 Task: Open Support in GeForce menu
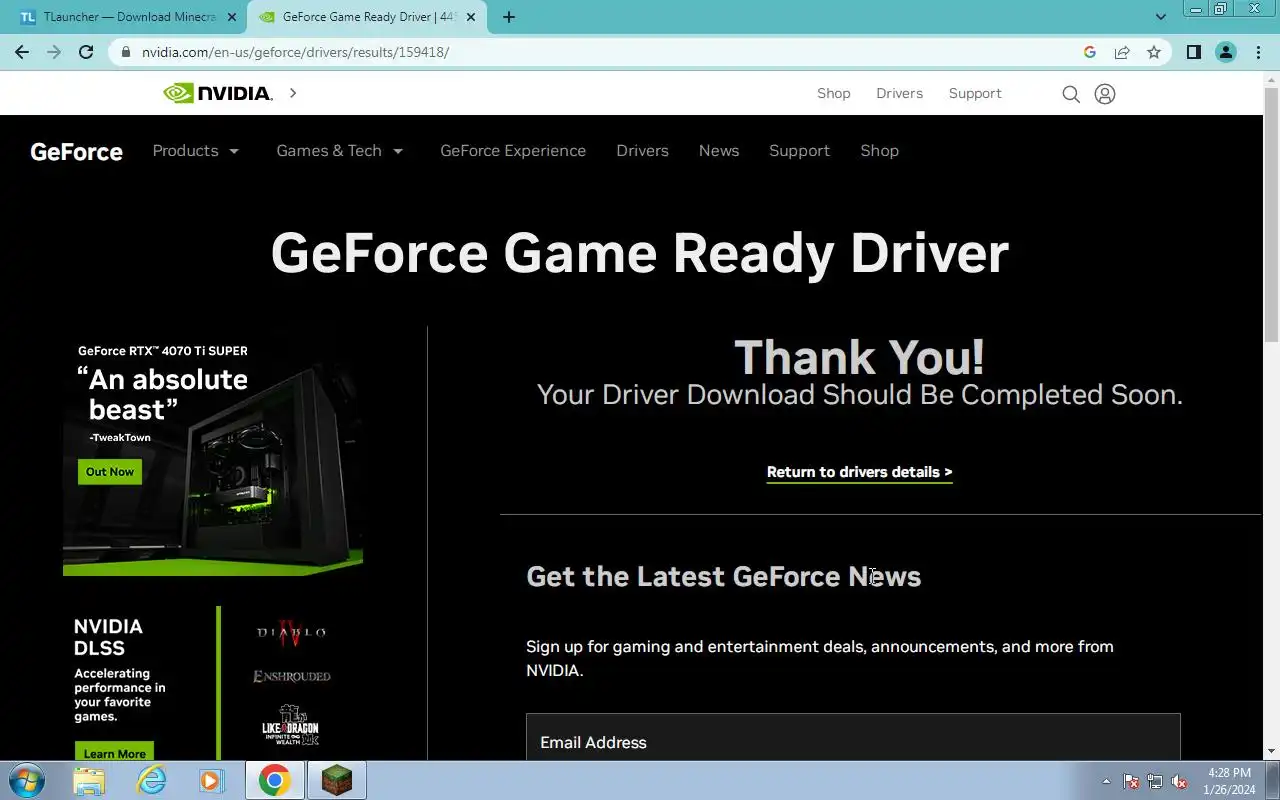(x=799, y=151)
